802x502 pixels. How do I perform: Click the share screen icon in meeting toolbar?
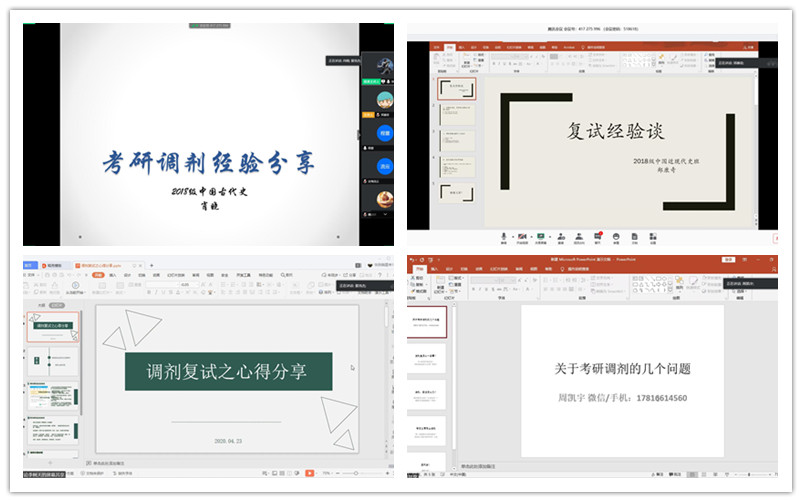click(541, 238)
